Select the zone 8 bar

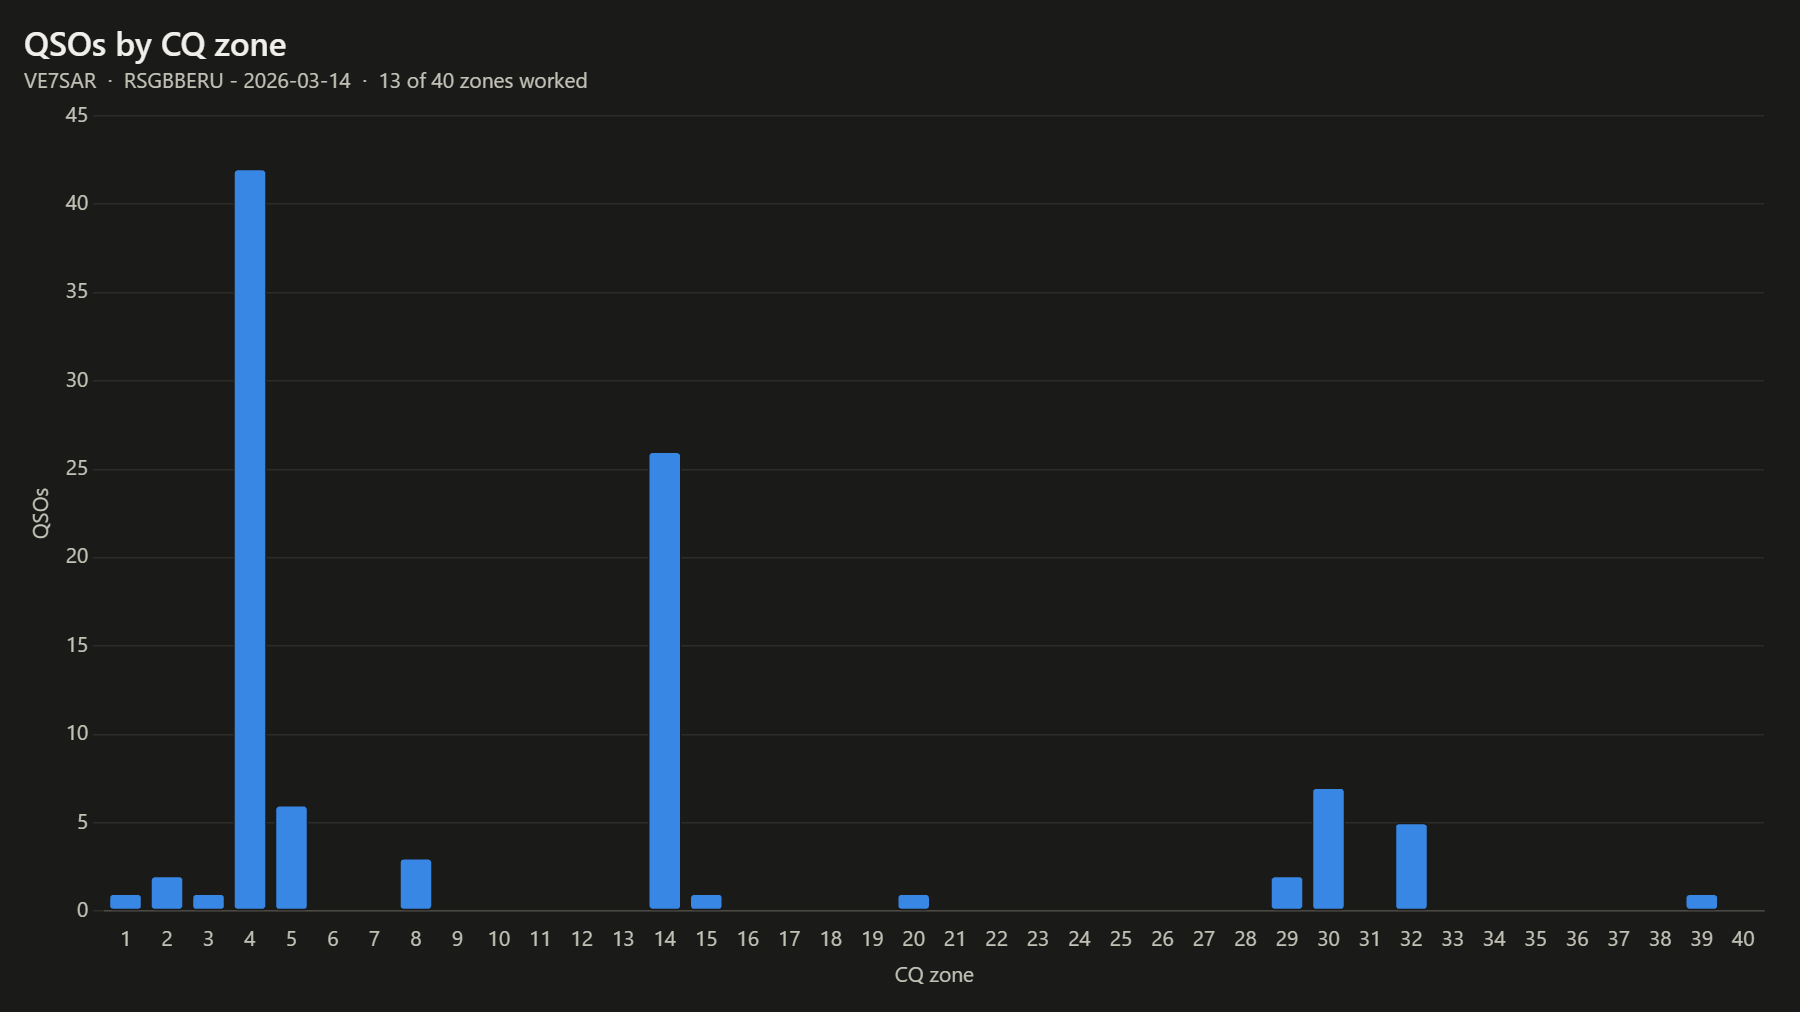pyautogui.click(x=416, y=884)
